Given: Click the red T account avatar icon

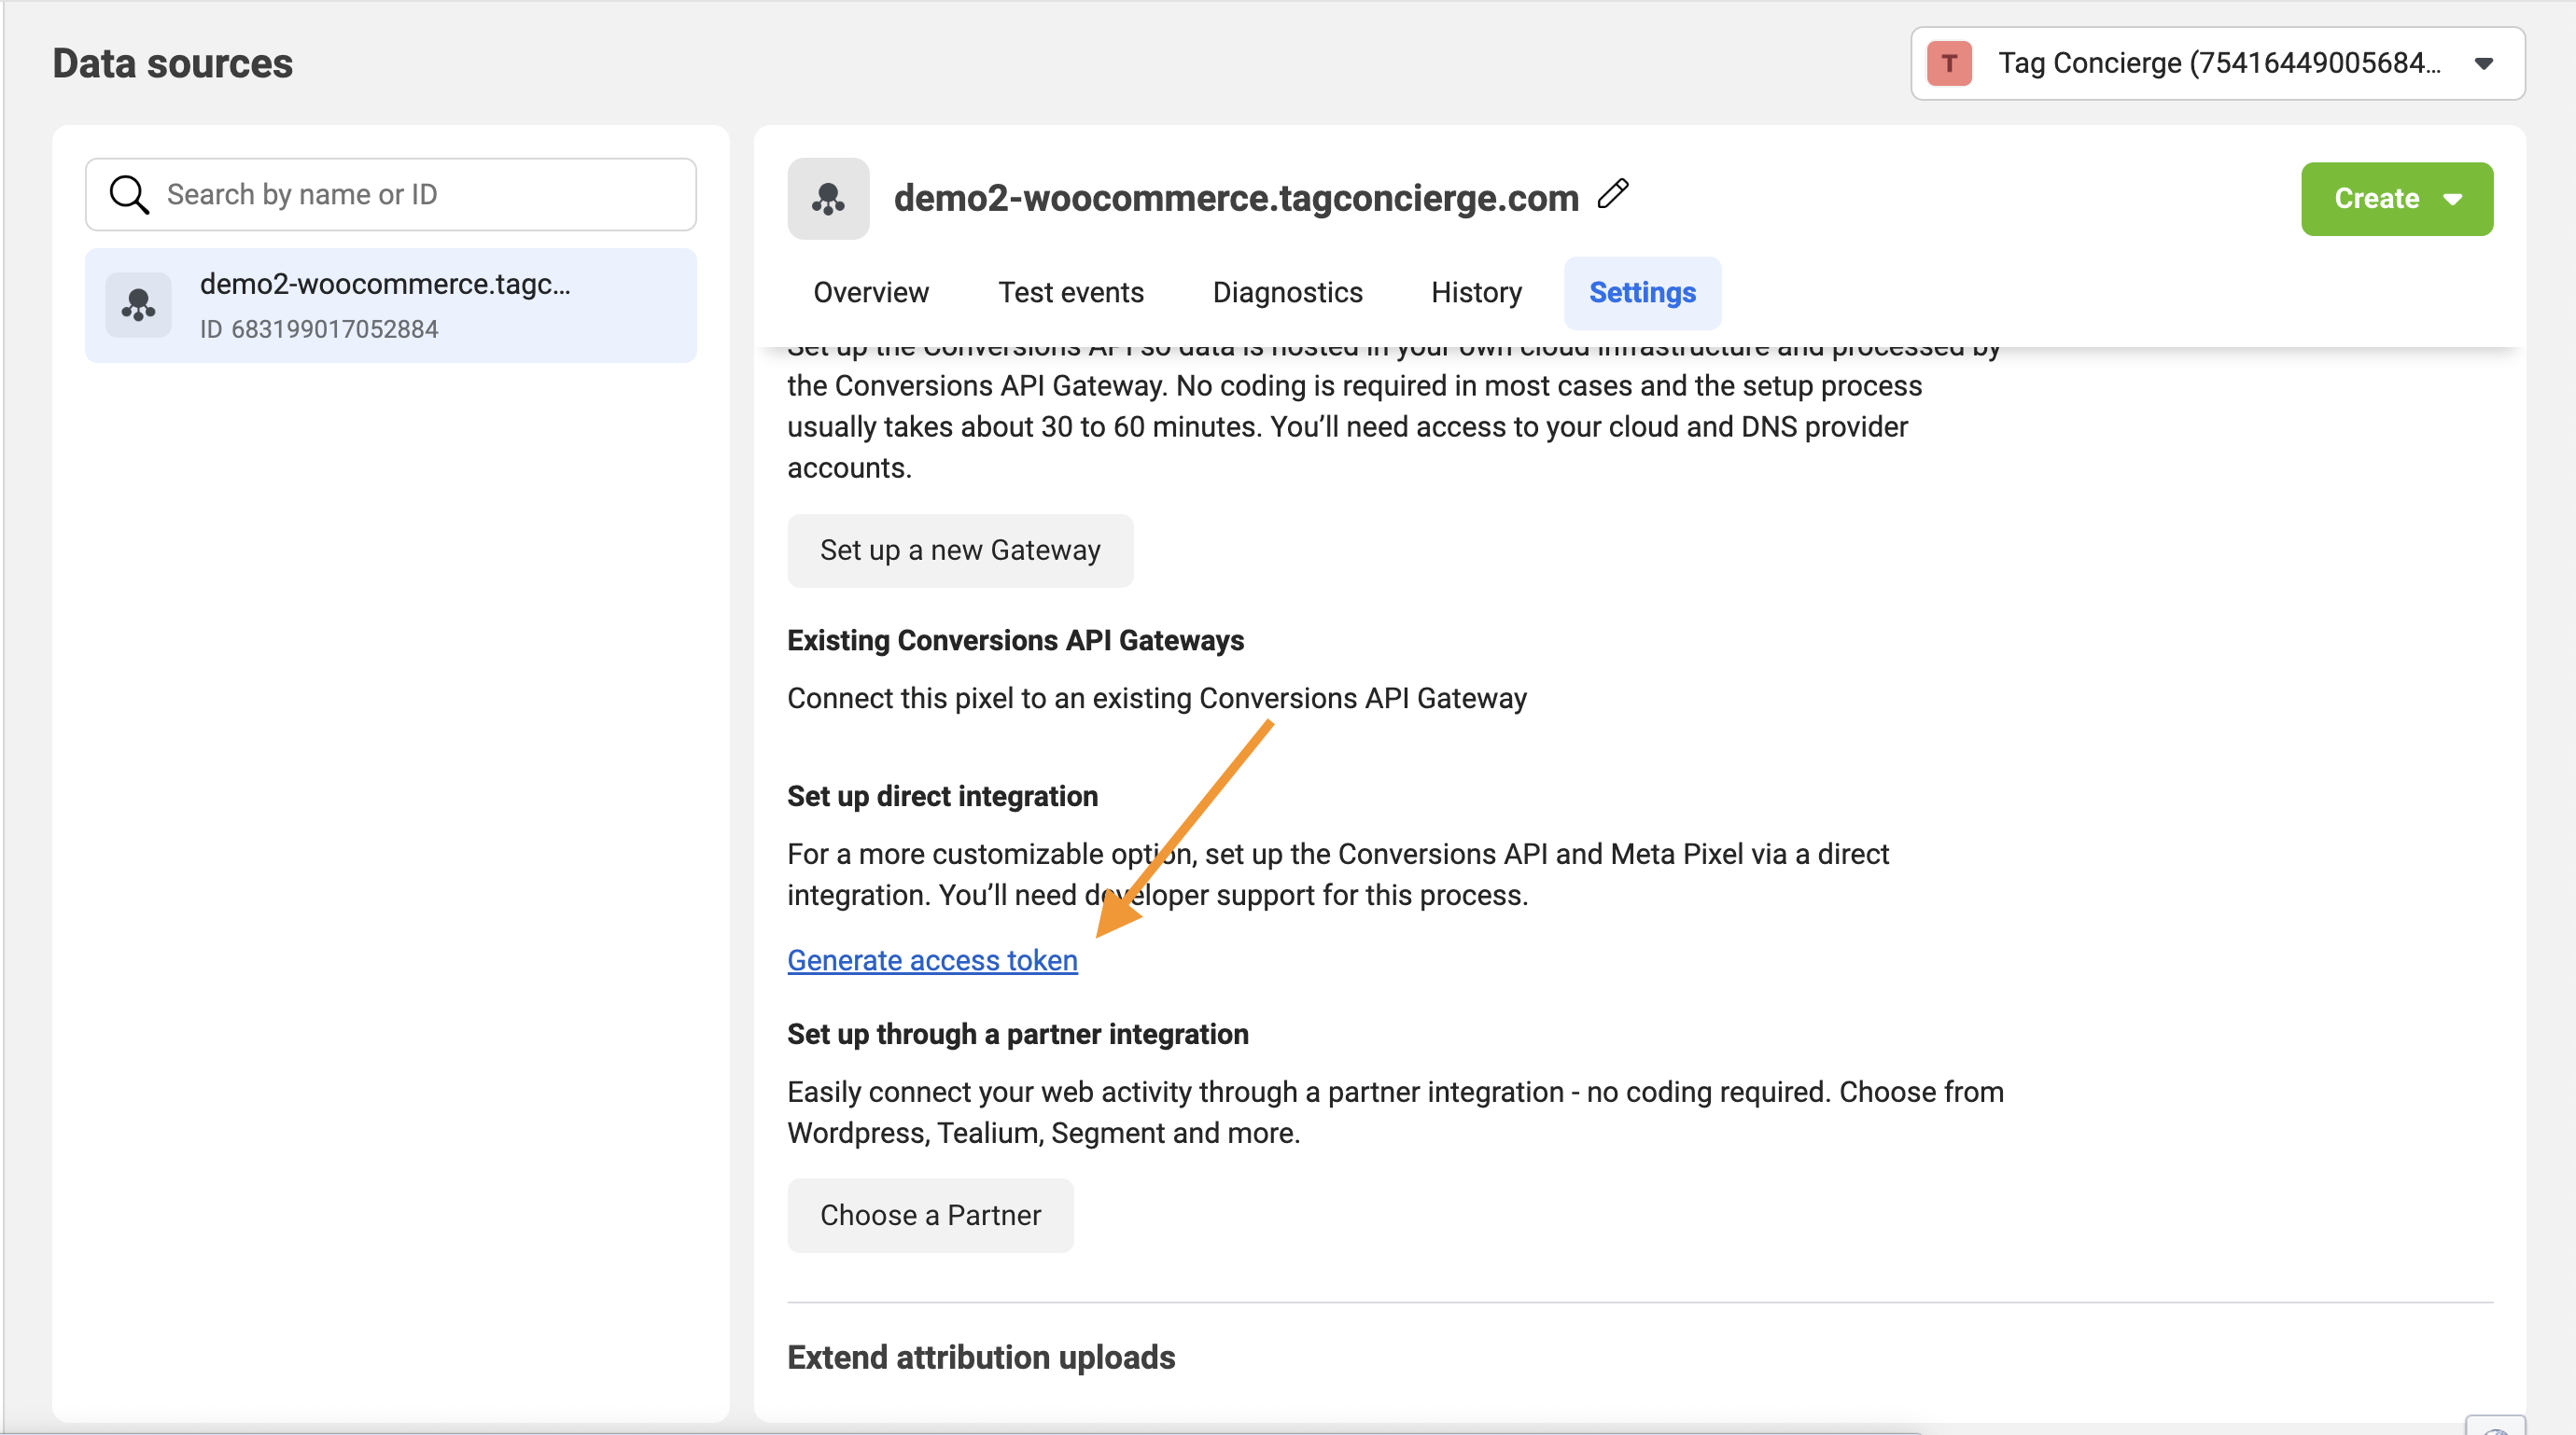Looking at the screenshot, I should 1948,63.
